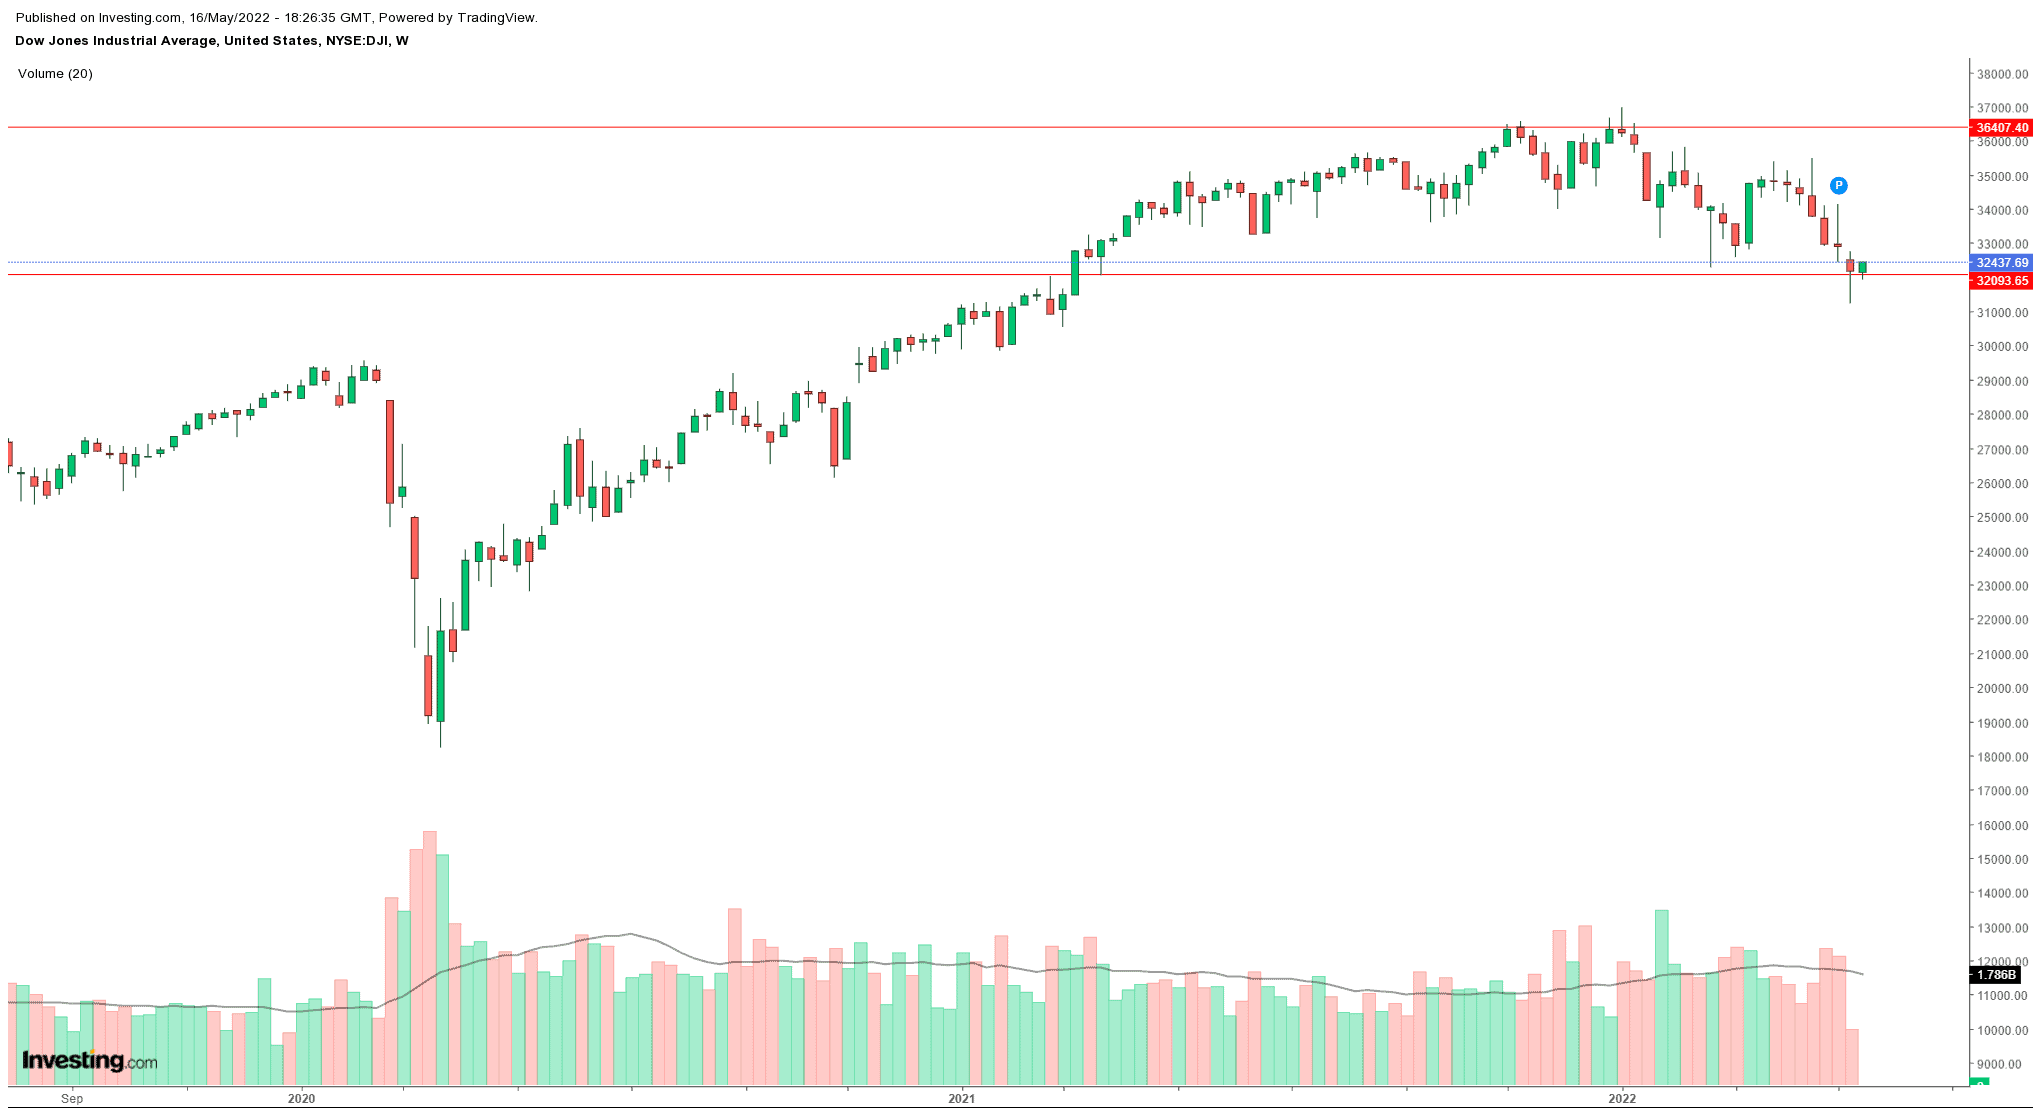
Task: Click the red 36407.40 price label
Action: click(2001, 128)
